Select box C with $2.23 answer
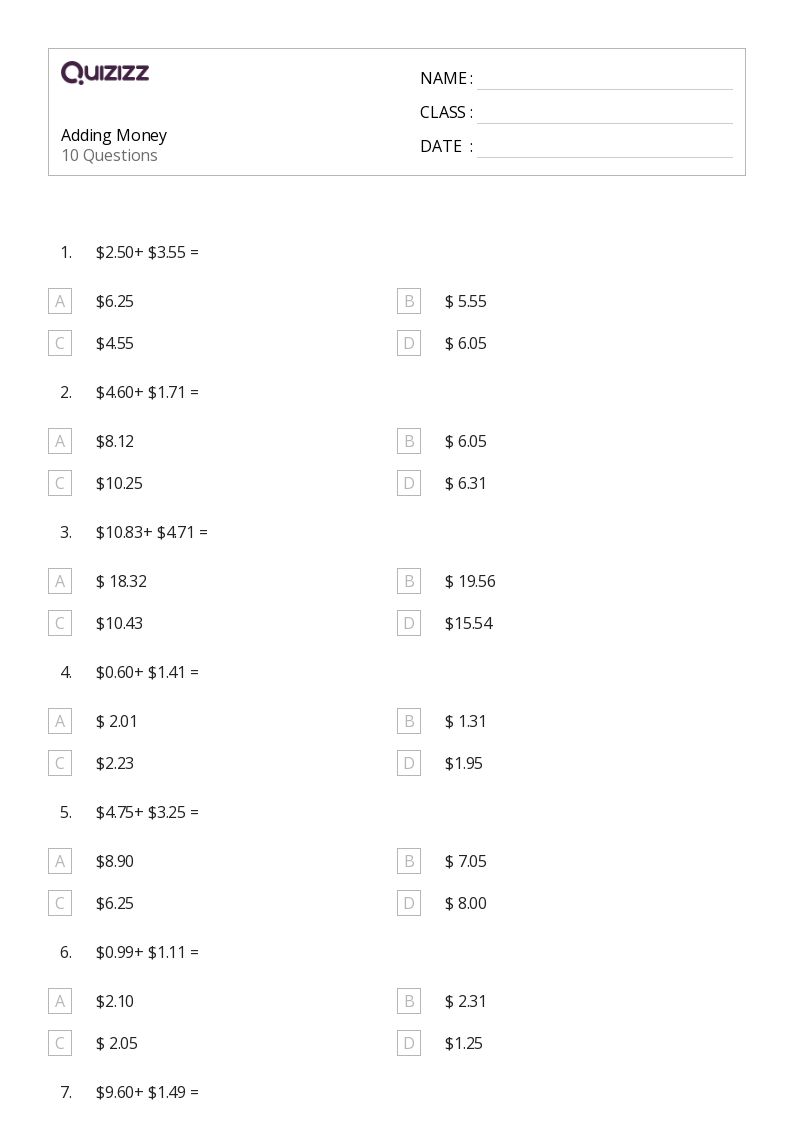 [60, 763]
